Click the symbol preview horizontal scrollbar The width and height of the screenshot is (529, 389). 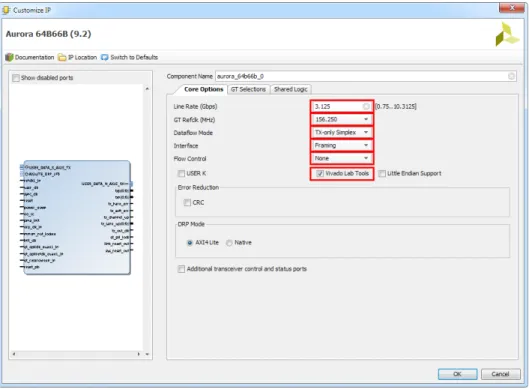76,354
